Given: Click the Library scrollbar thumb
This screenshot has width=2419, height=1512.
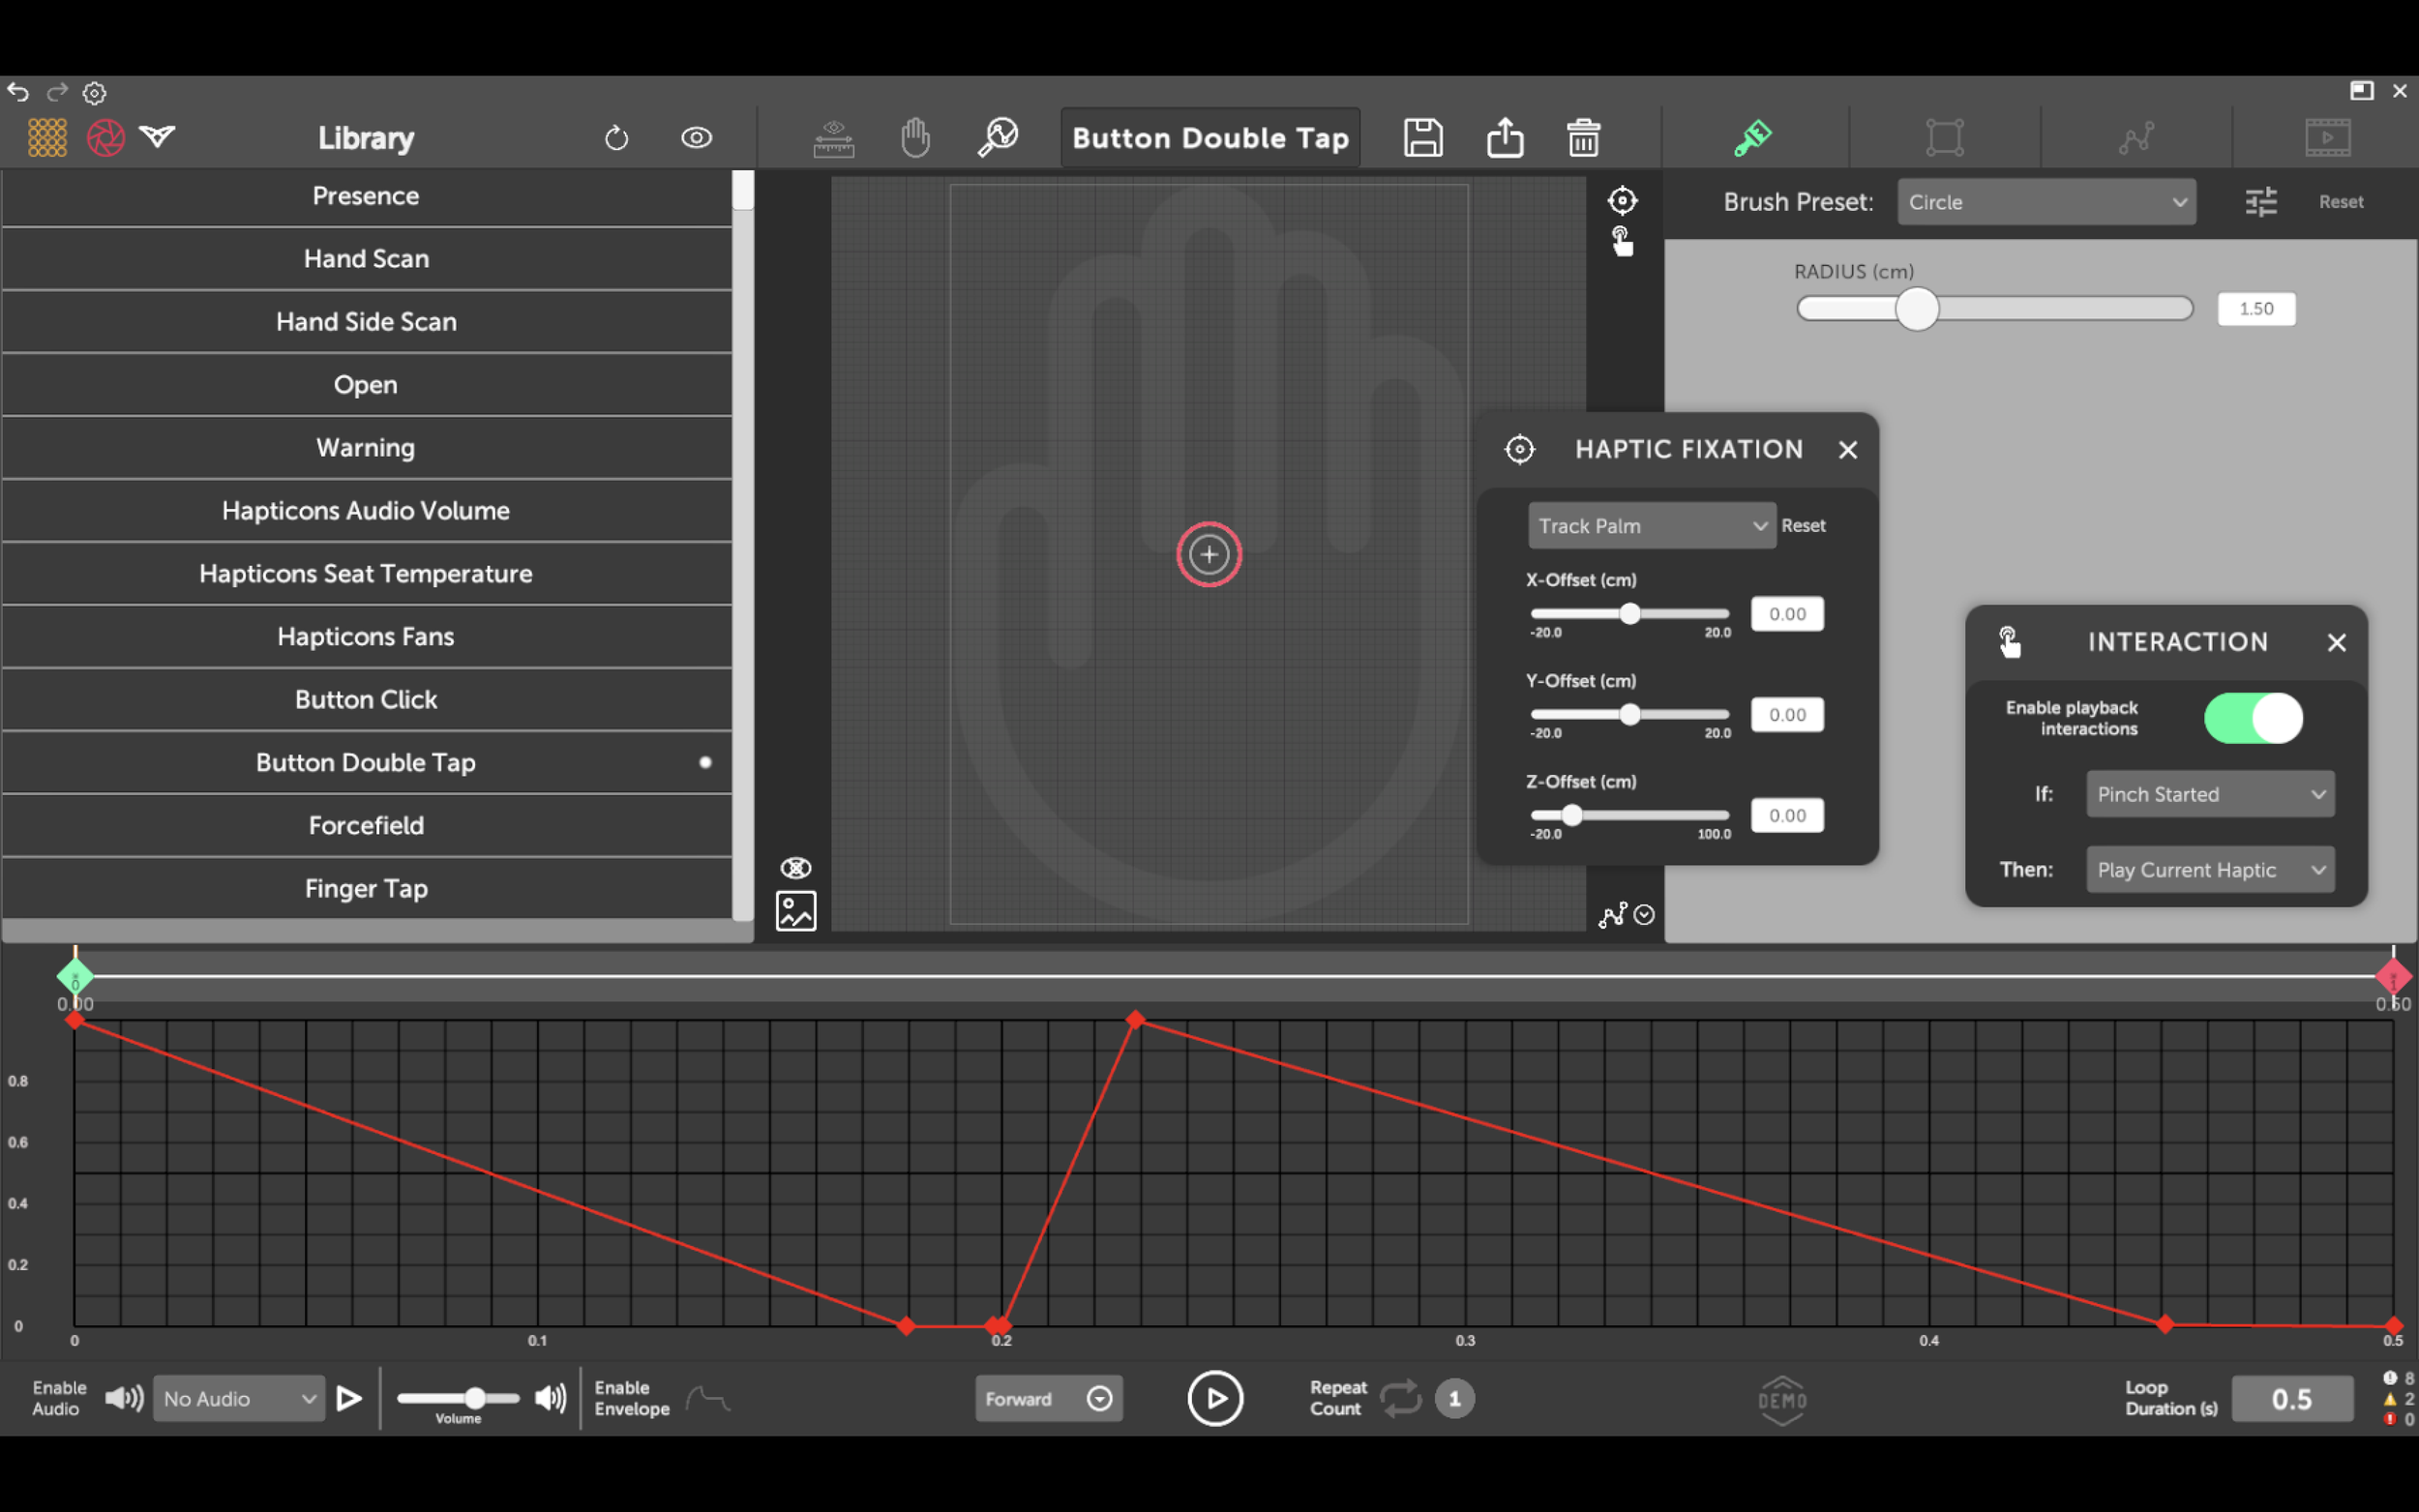Looking at the screenshot, I should [x=743, y=190].
